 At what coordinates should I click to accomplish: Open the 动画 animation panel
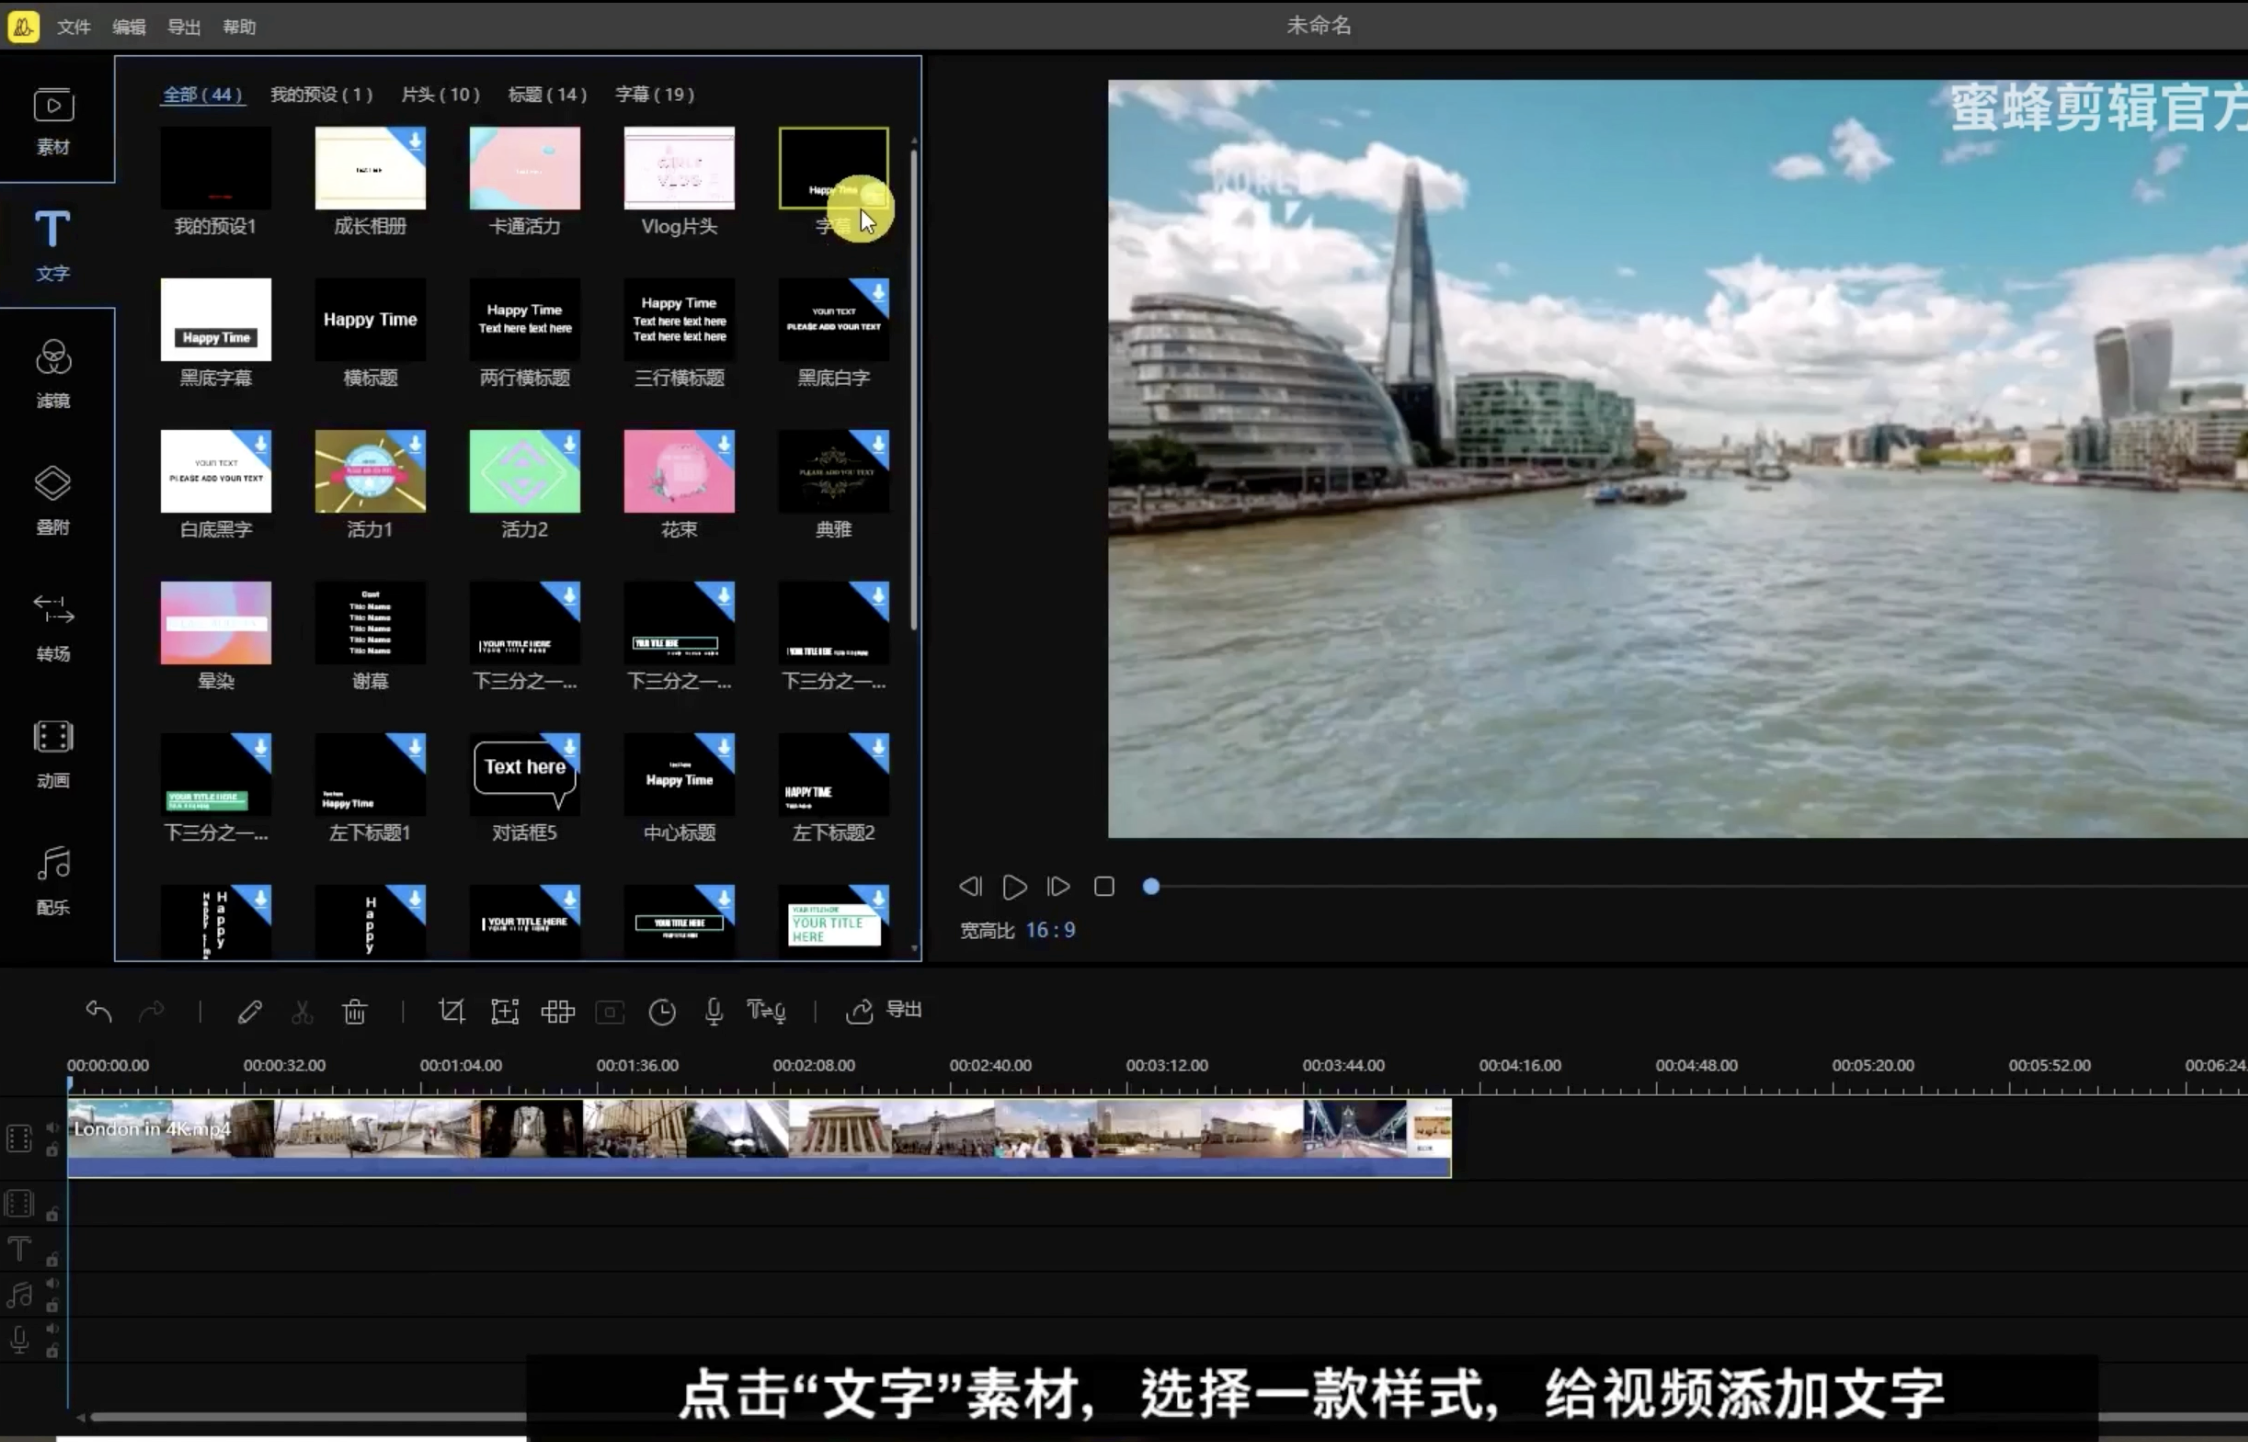[54, 754]
